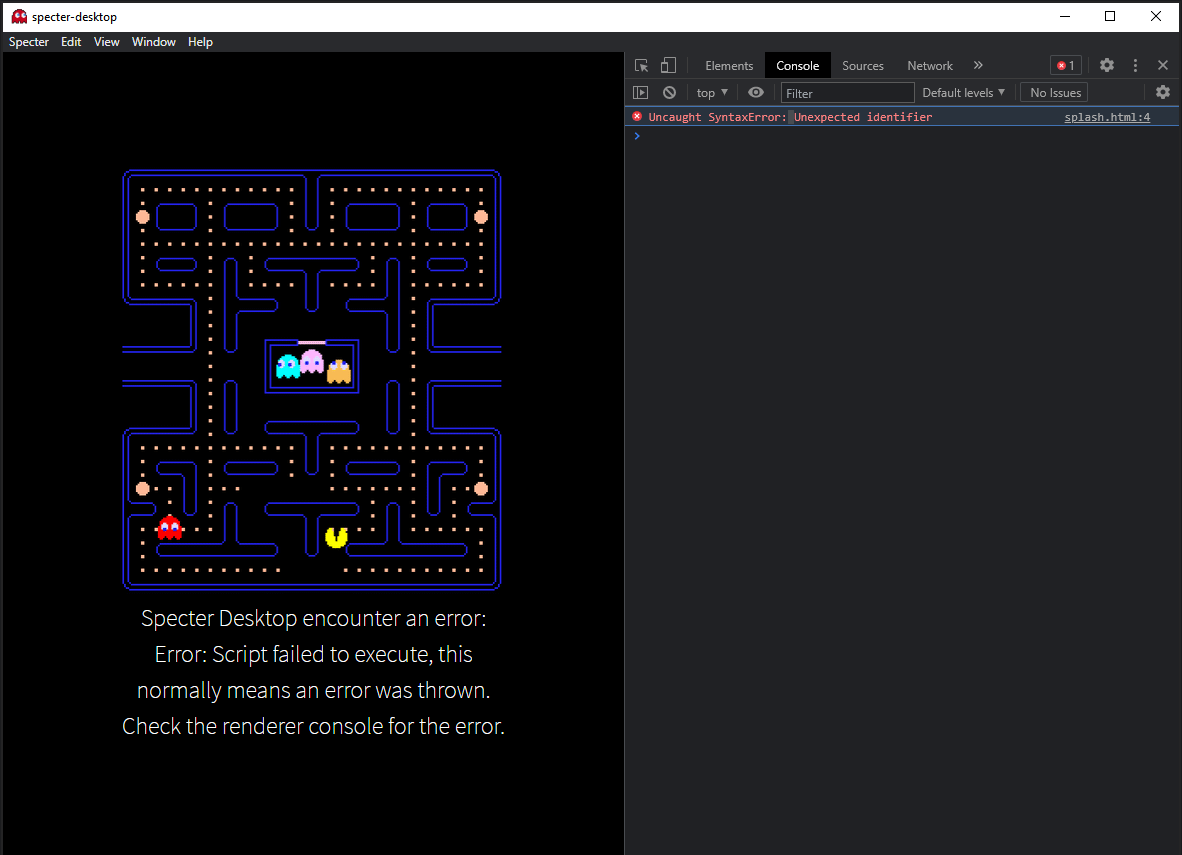Open the Help menu
Screen dimensions: 1182x855
click(200, 42)
